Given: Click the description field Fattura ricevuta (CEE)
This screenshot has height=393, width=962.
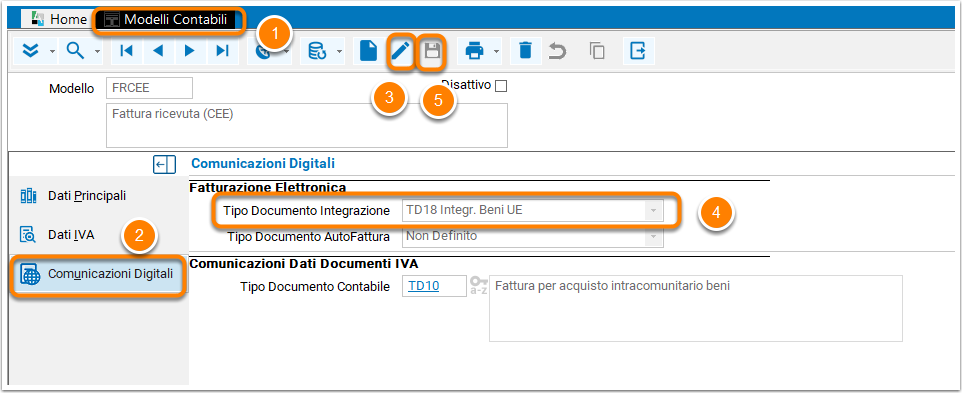Looking at the screenshot, I should click(x=307, y=125).
